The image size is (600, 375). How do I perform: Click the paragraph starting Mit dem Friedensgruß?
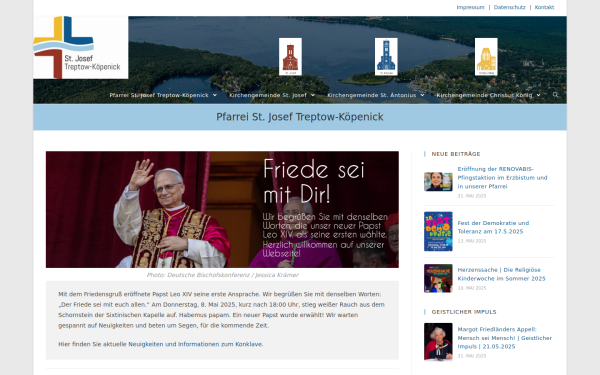(x=222, y=310)
